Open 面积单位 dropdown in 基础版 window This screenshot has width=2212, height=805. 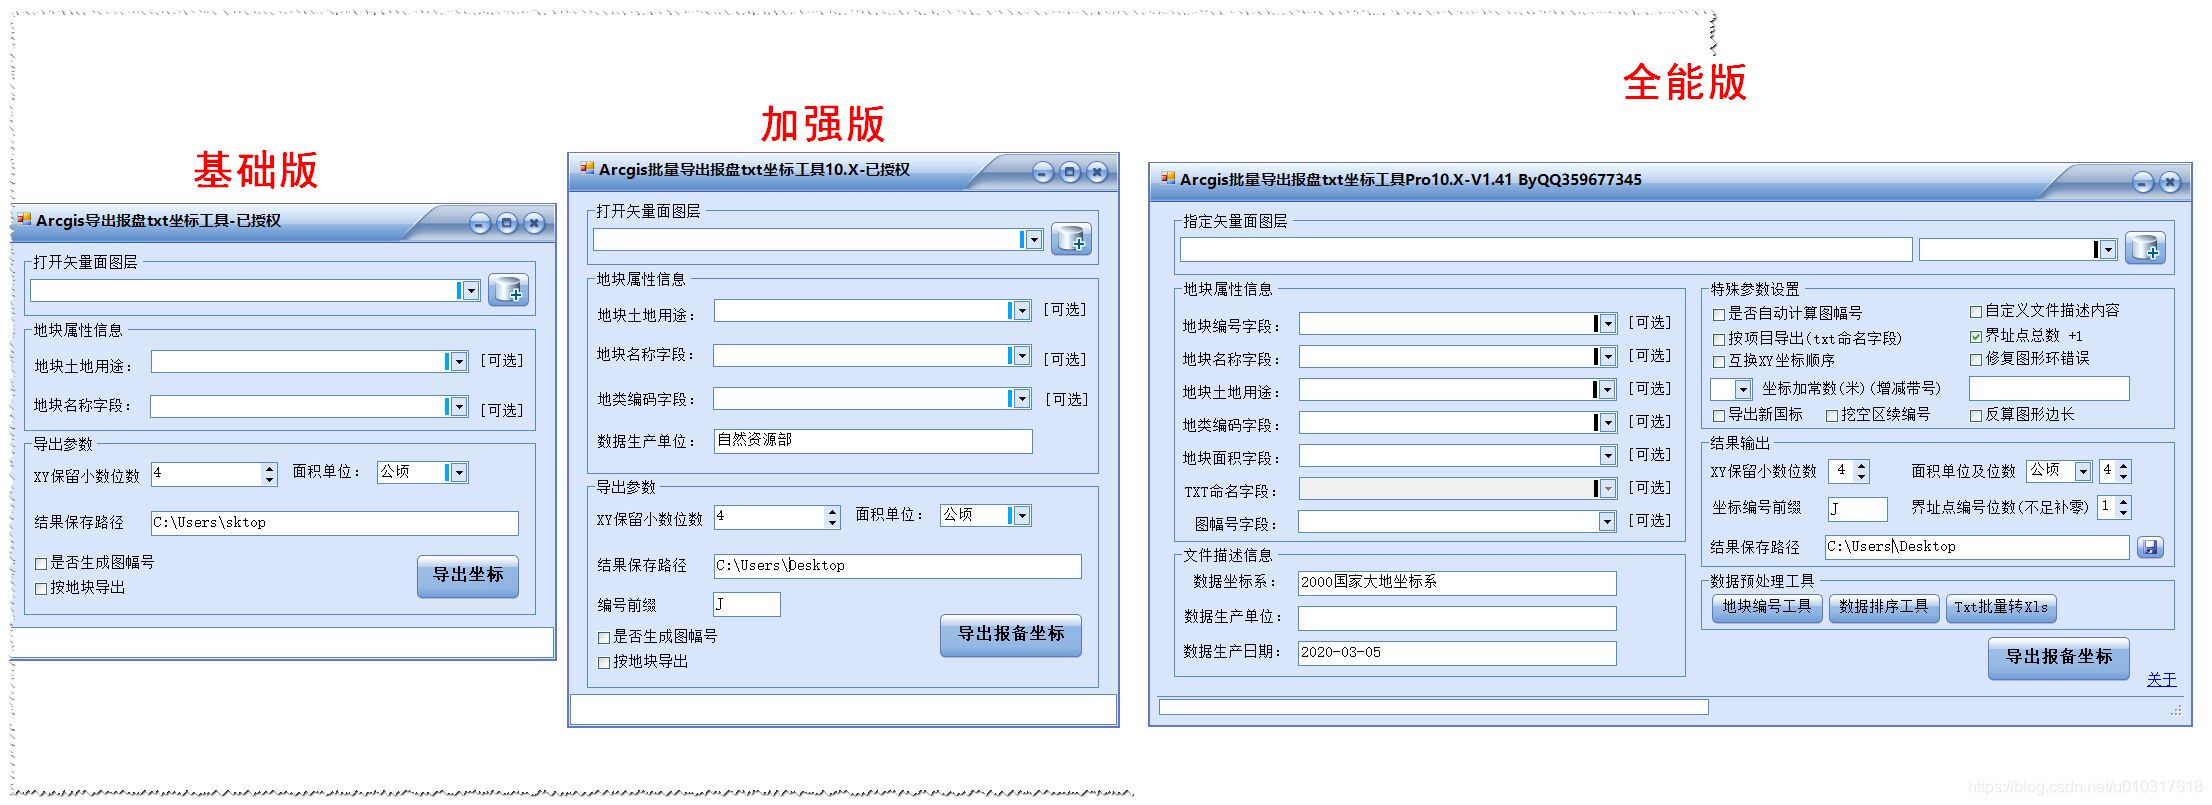[x=459, y=472]
